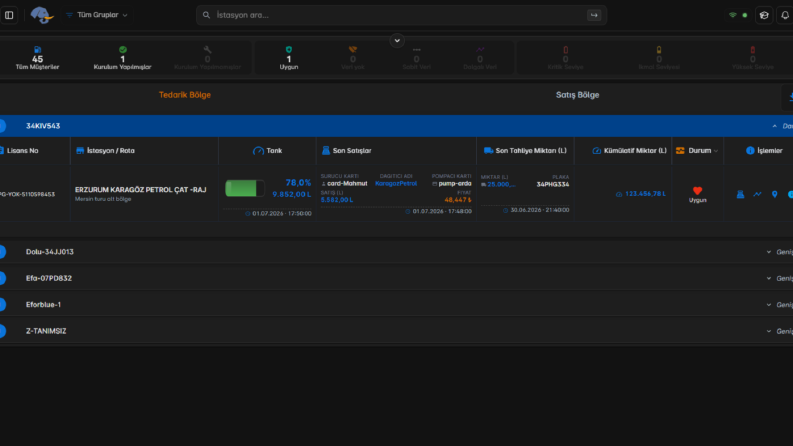Open the Durum column dropdown
Viewport: 793px width, 446px height.
[697, 151]
